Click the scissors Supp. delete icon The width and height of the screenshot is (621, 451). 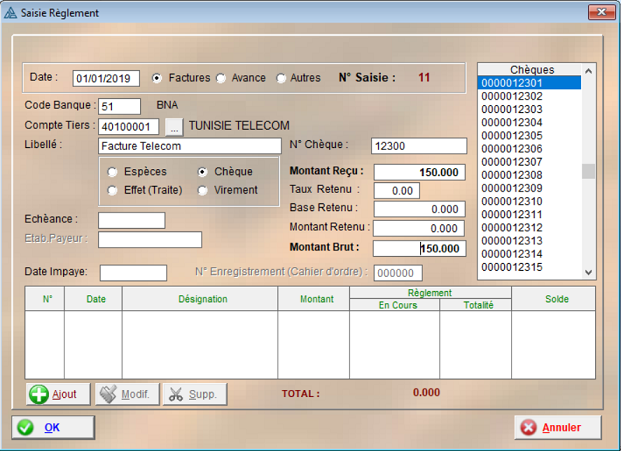pos(174,394)
